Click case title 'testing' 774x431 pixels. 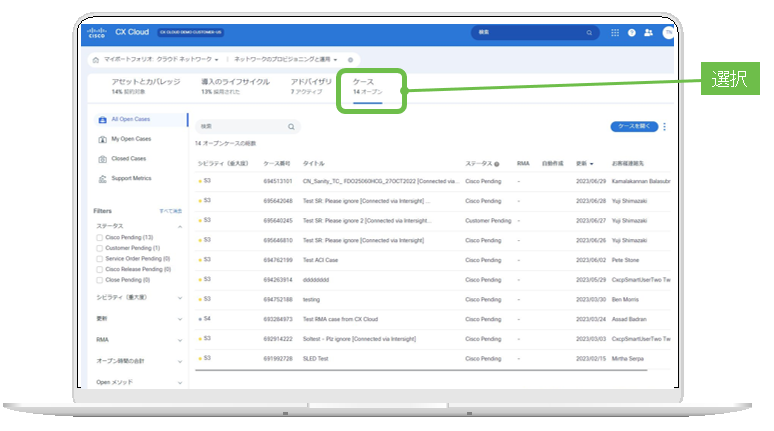[x=311, y=300]
